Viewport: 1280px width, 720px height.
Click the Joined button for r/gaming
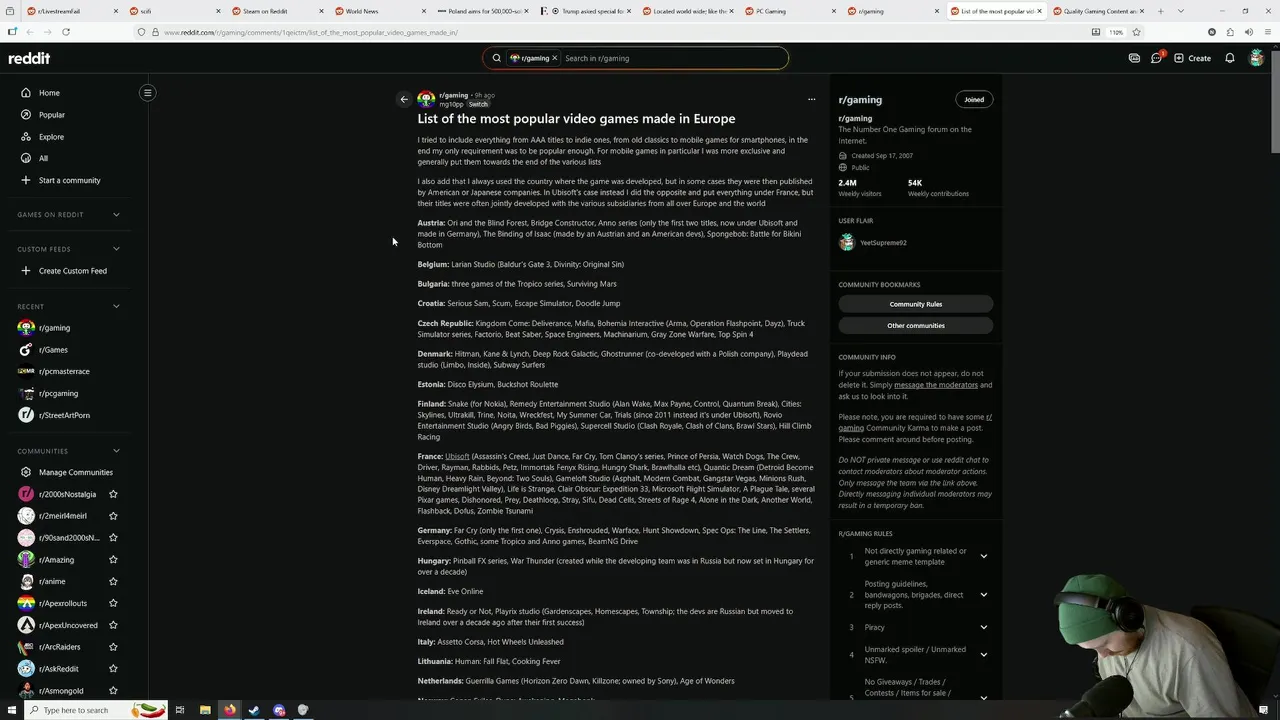point(974,99)
